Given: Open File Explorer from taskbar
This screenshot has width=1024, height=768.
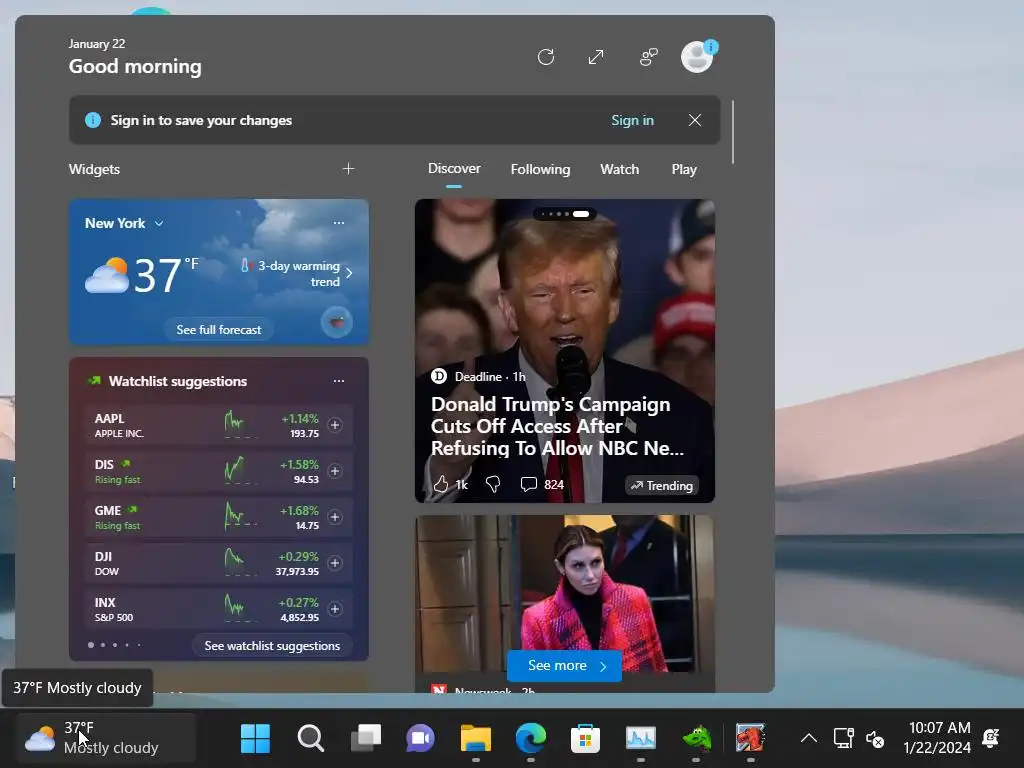Looking at the screenshot, I should click(475, 739).
